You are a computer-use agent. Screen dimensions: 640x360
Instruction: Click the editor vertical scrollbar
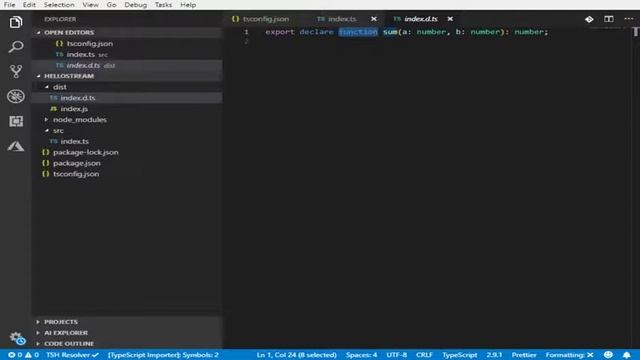tap(636, 188)
